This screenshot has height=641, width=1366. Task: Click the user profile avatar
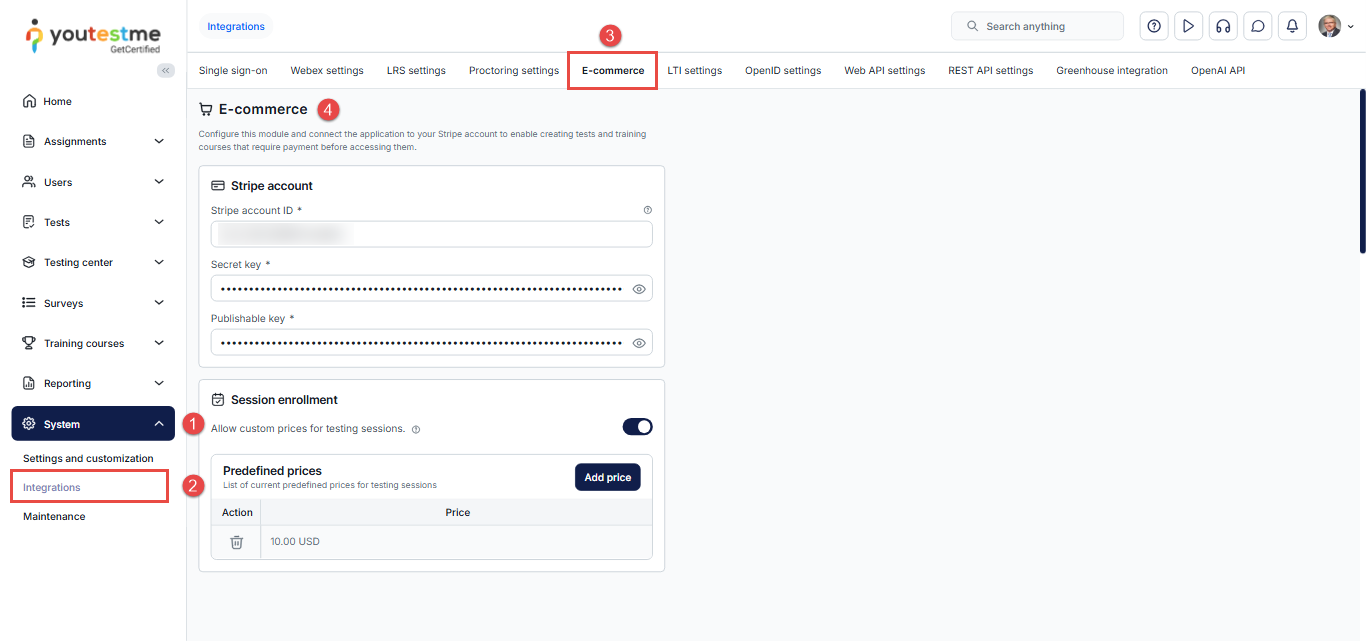(1329, 26)
